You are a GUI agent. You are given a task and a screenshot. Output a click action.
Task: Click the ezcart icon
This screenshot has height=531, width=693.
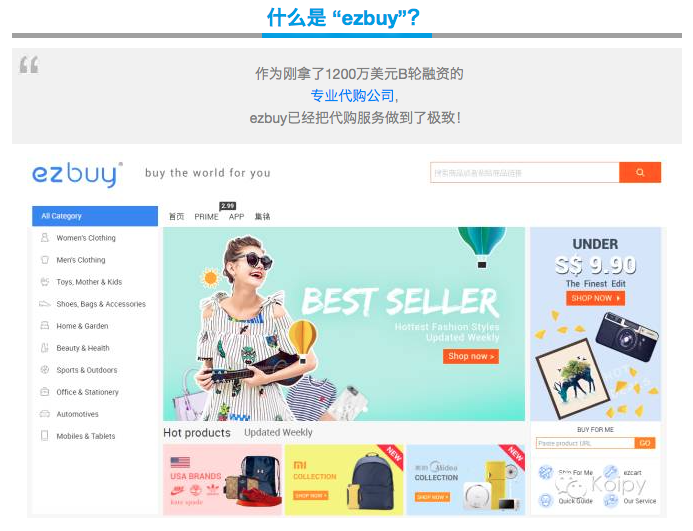pos(611,472)
